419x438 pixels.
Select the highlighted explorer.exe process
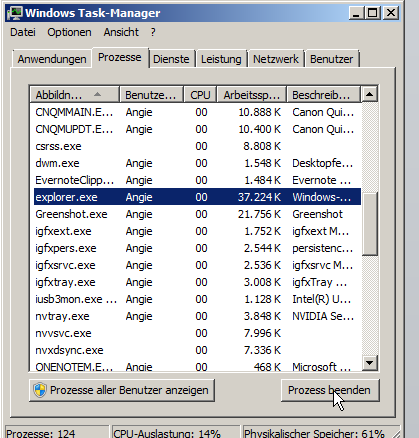[197, 197]
